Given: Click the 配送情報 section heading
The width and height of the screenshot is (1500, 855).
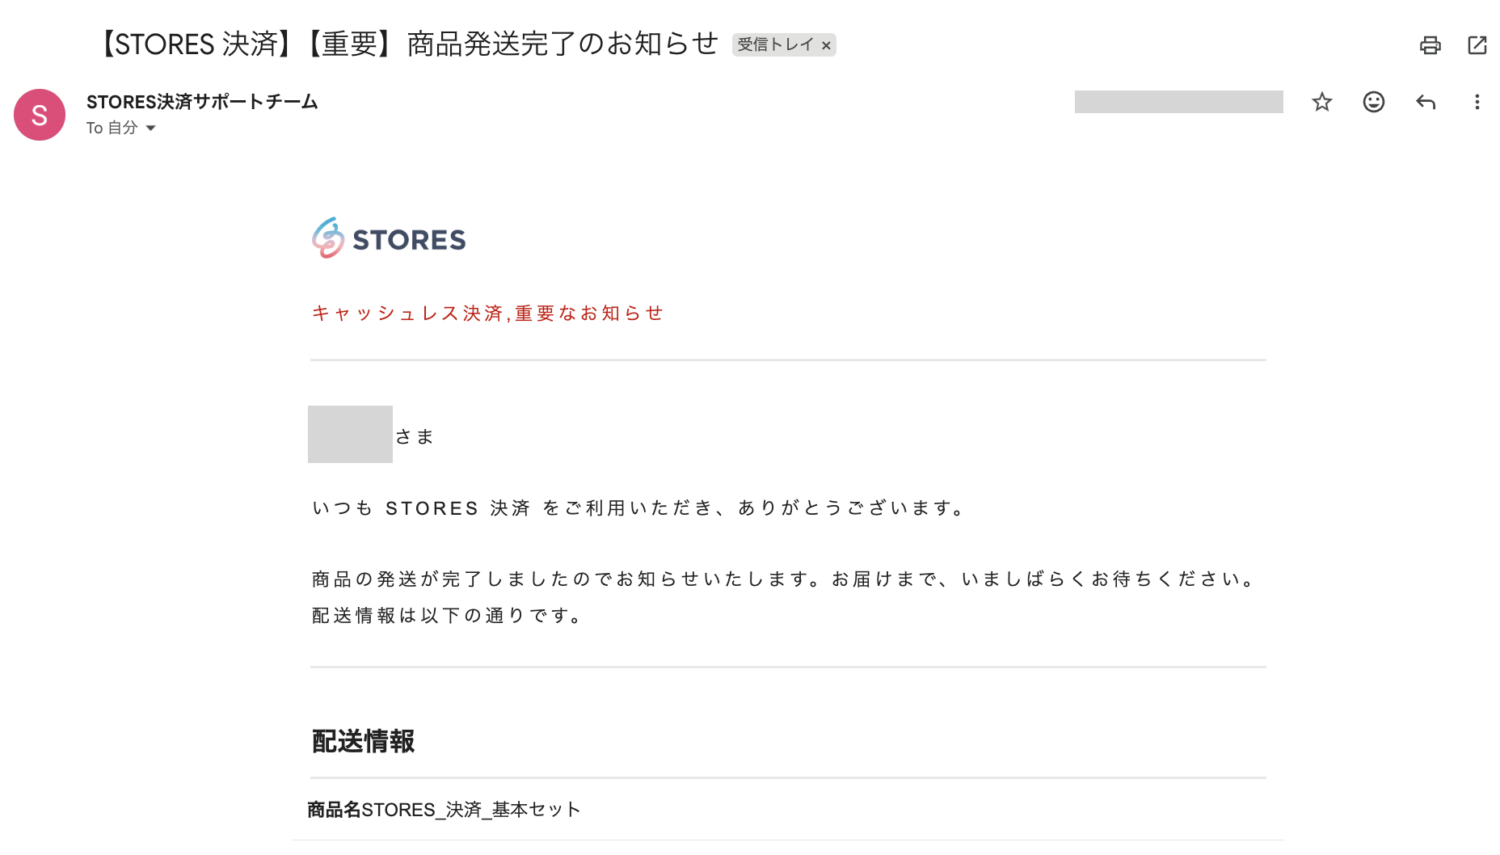Looking at the screenshot, I should click(363, 742).
